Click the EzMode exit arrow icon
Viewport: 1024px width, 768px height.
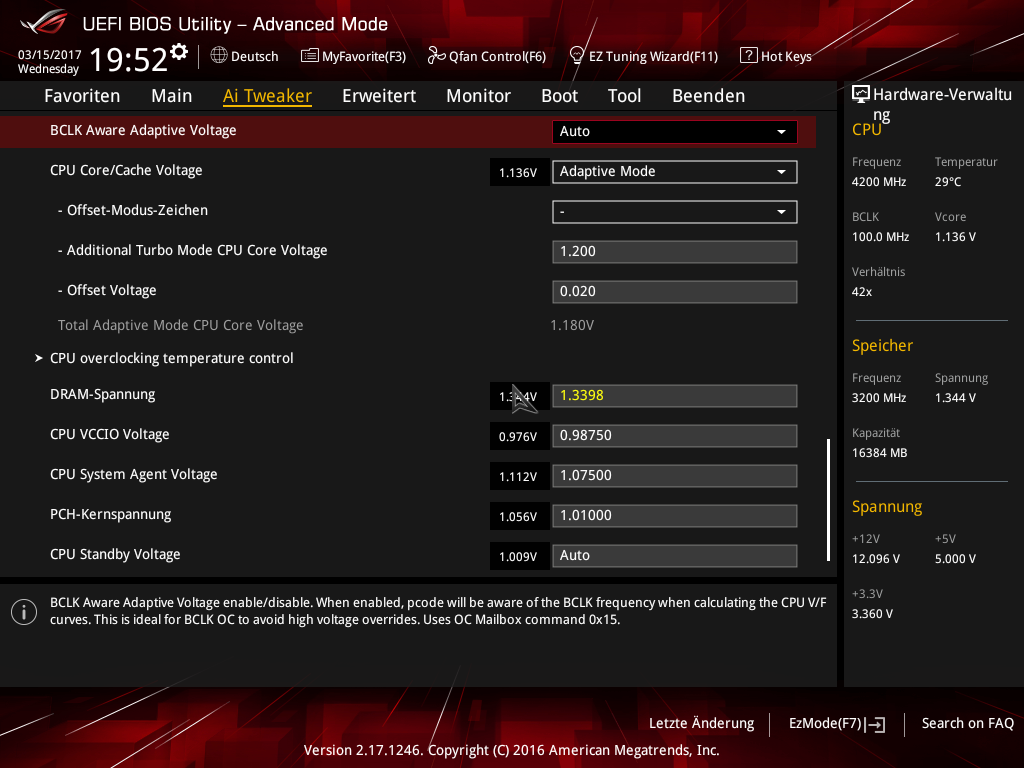875,724
